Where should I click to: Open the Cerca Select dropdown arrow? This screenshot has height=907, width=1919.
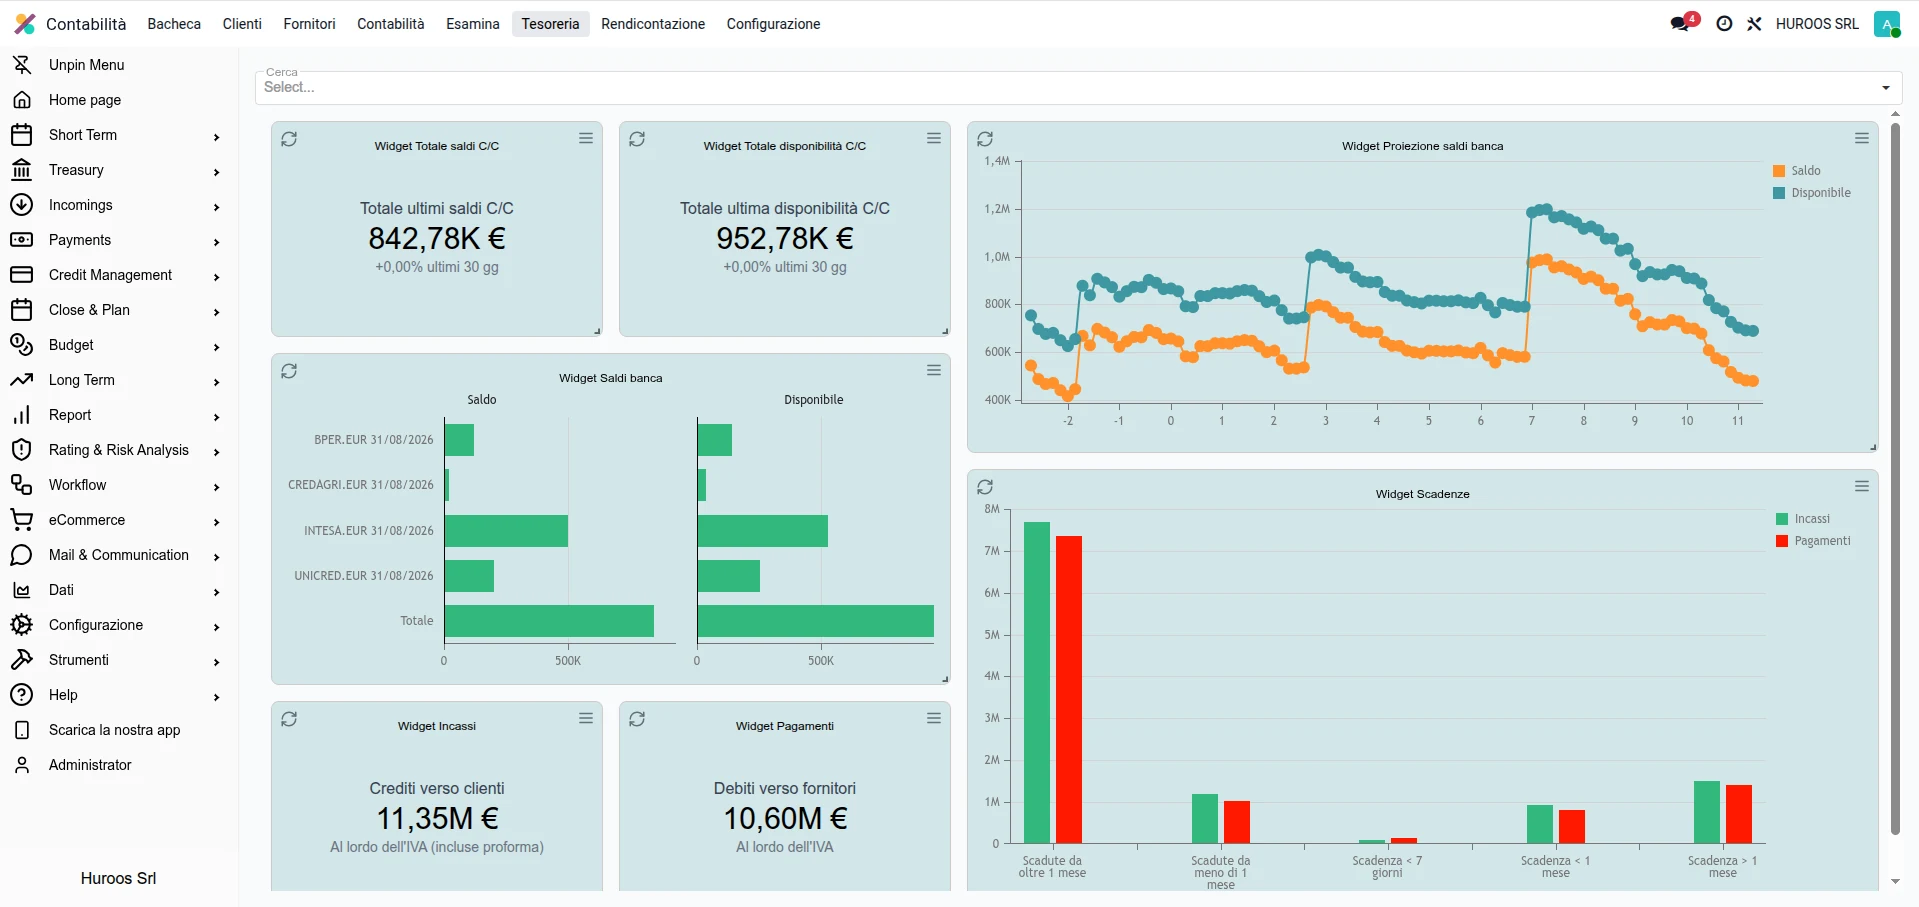1886,88
